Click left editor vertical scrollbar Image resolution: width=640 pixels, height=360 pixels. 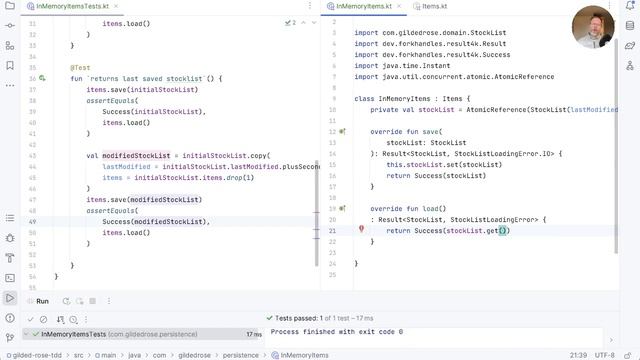pos(317,213)
